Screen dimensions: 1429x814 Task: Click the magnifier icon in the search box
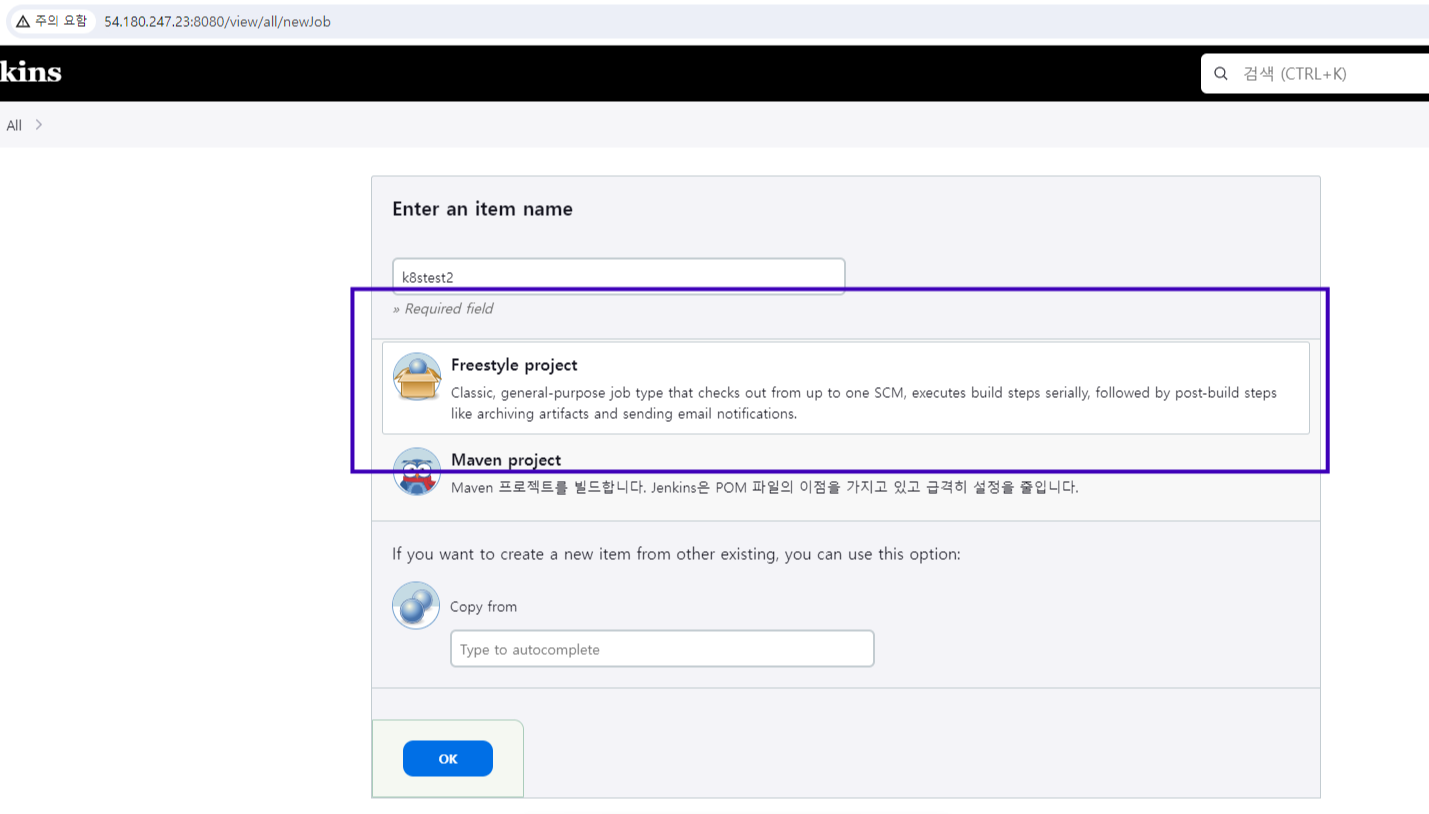pyautogui.click(x=1221, y=73)
